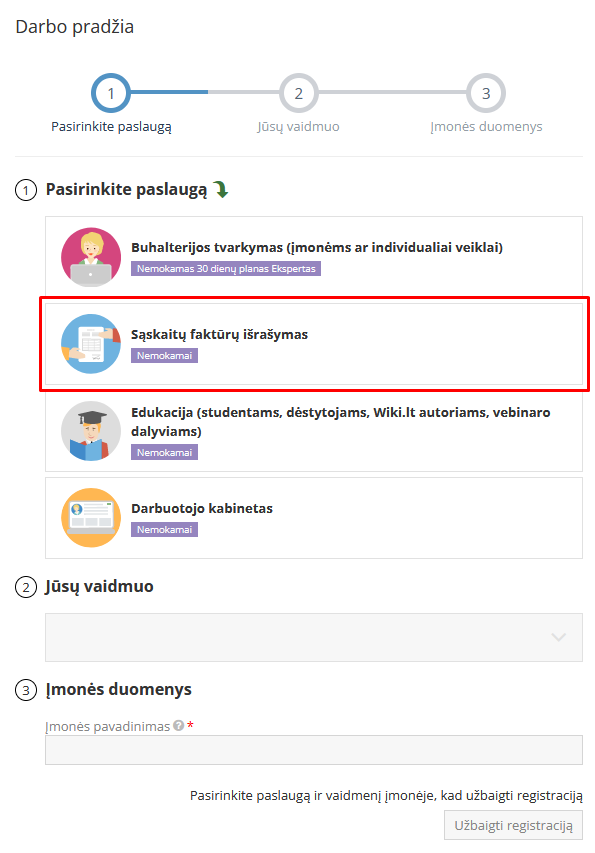Click inside the Įmonės pavadinimas input field

(x=314, y=750)
